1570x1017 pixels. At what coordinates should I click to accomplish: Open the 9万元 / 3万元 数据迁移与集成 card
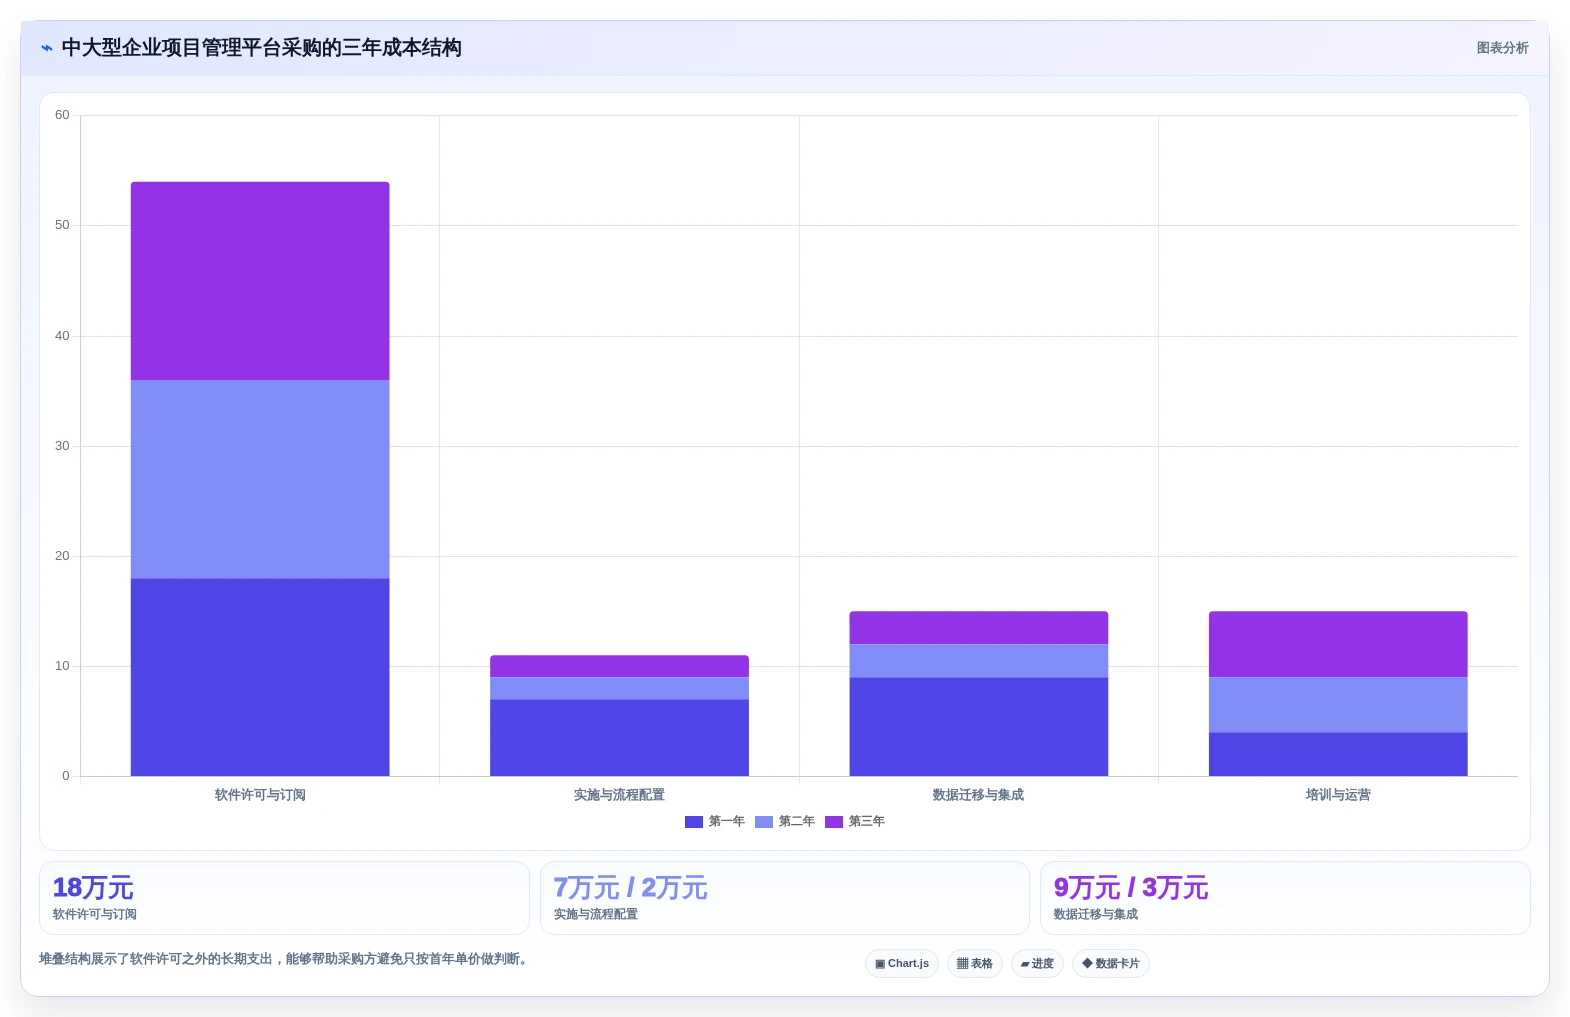[x=1285, y=898]
